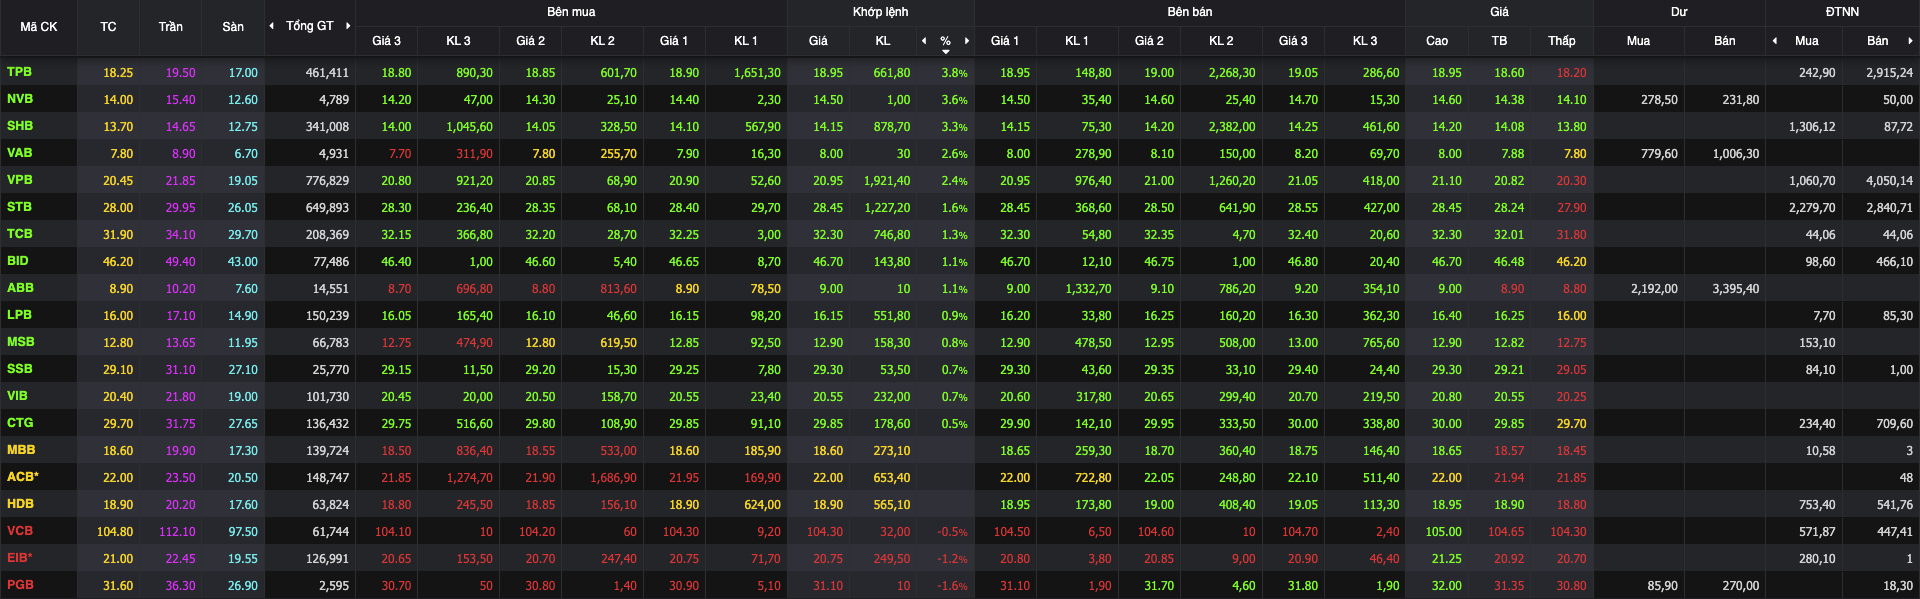This screenshot has height=599, width=1920.
Task: Click MBB's total value 139,724
Action: [x=327, y=451]
